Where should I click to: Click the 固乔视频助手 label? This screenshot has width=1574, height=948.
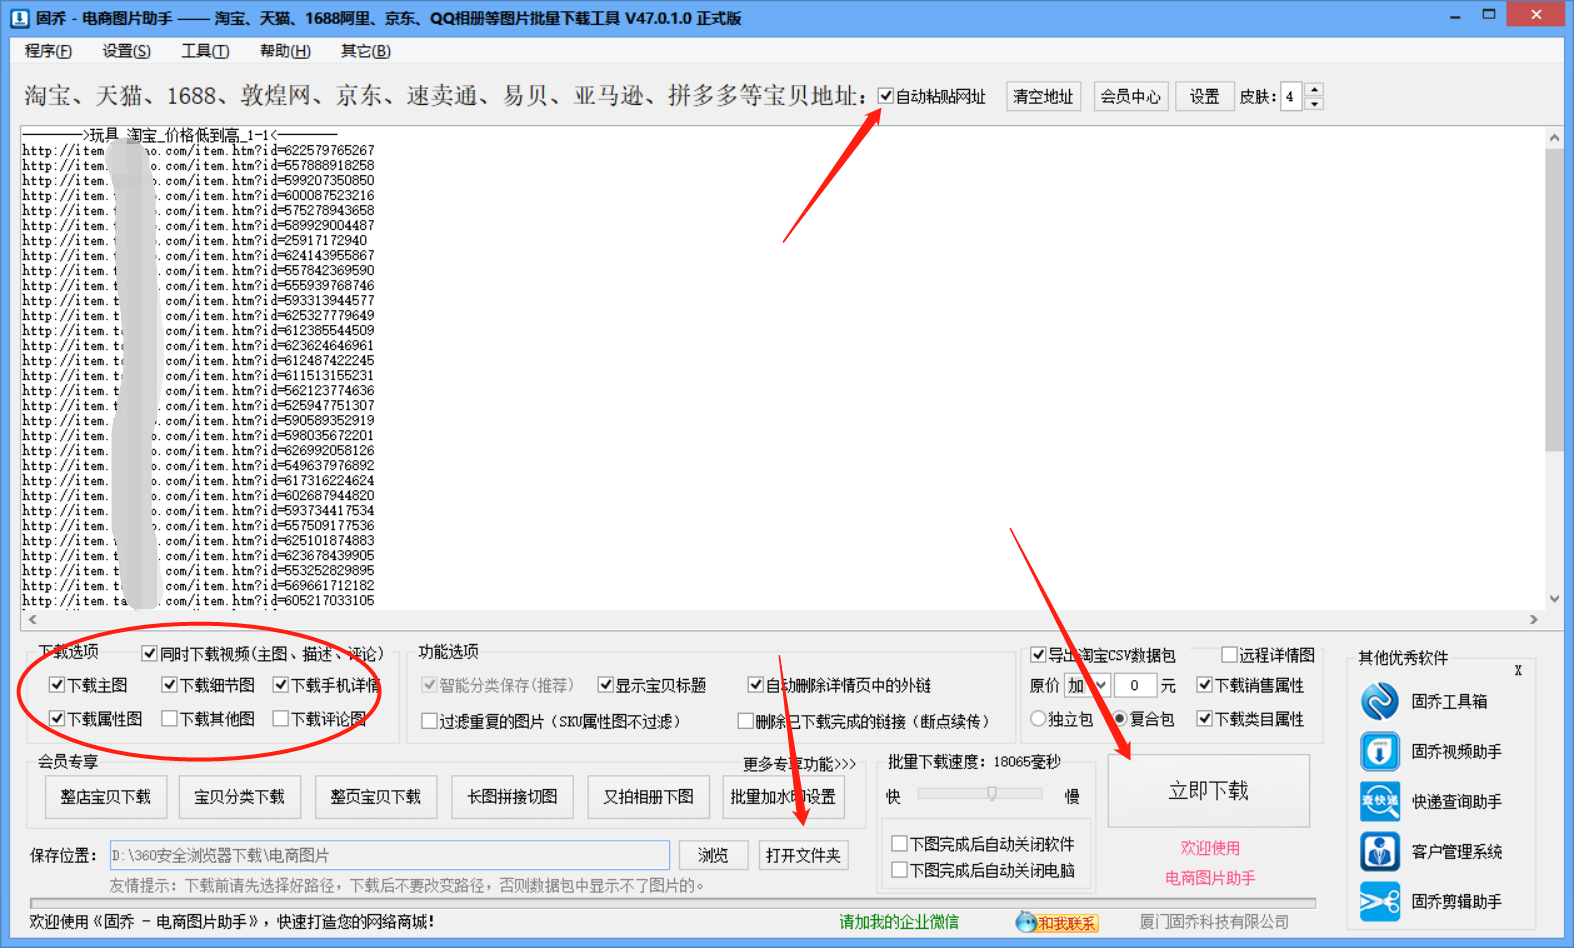[x=1456, y=752]
